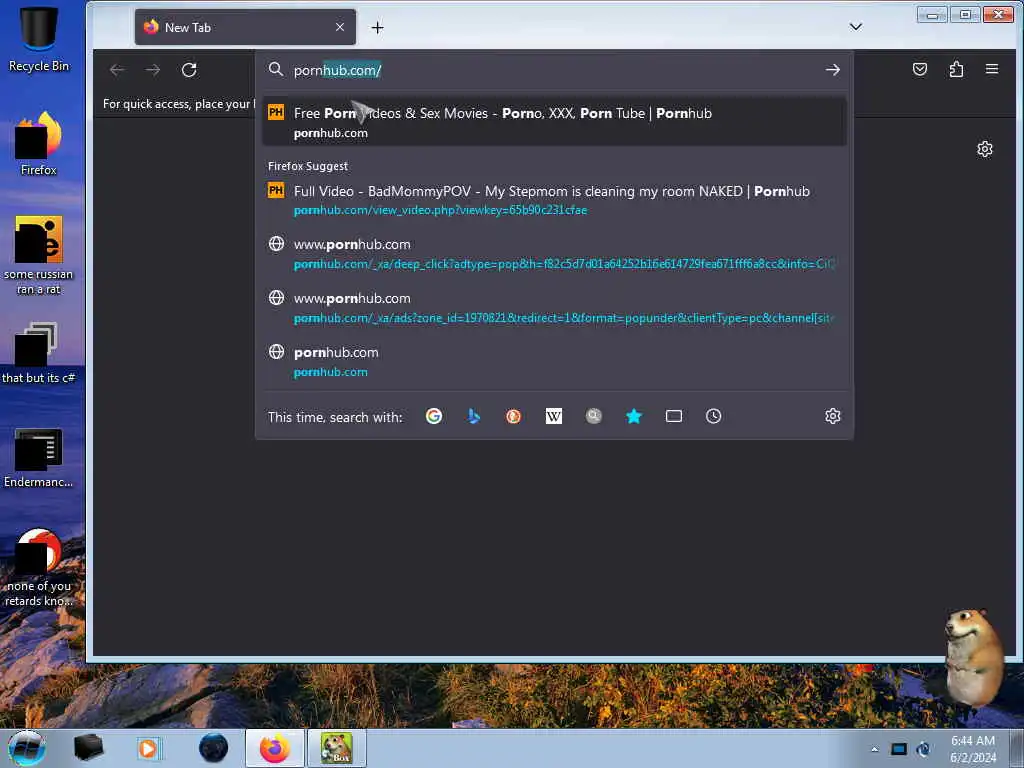Select the 'some russian ran a rat' desktop icon
The width and height of the screenshot is (1024, 768).
(39, 256)
